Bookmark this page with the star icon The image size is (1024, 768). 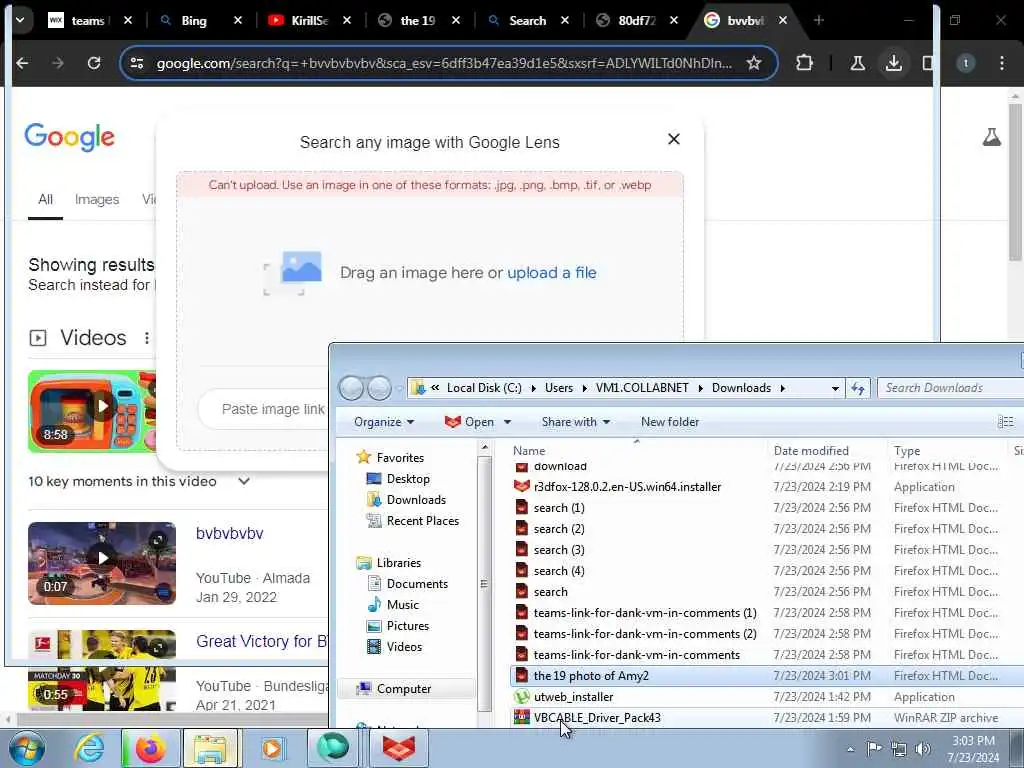coord(754,63)
